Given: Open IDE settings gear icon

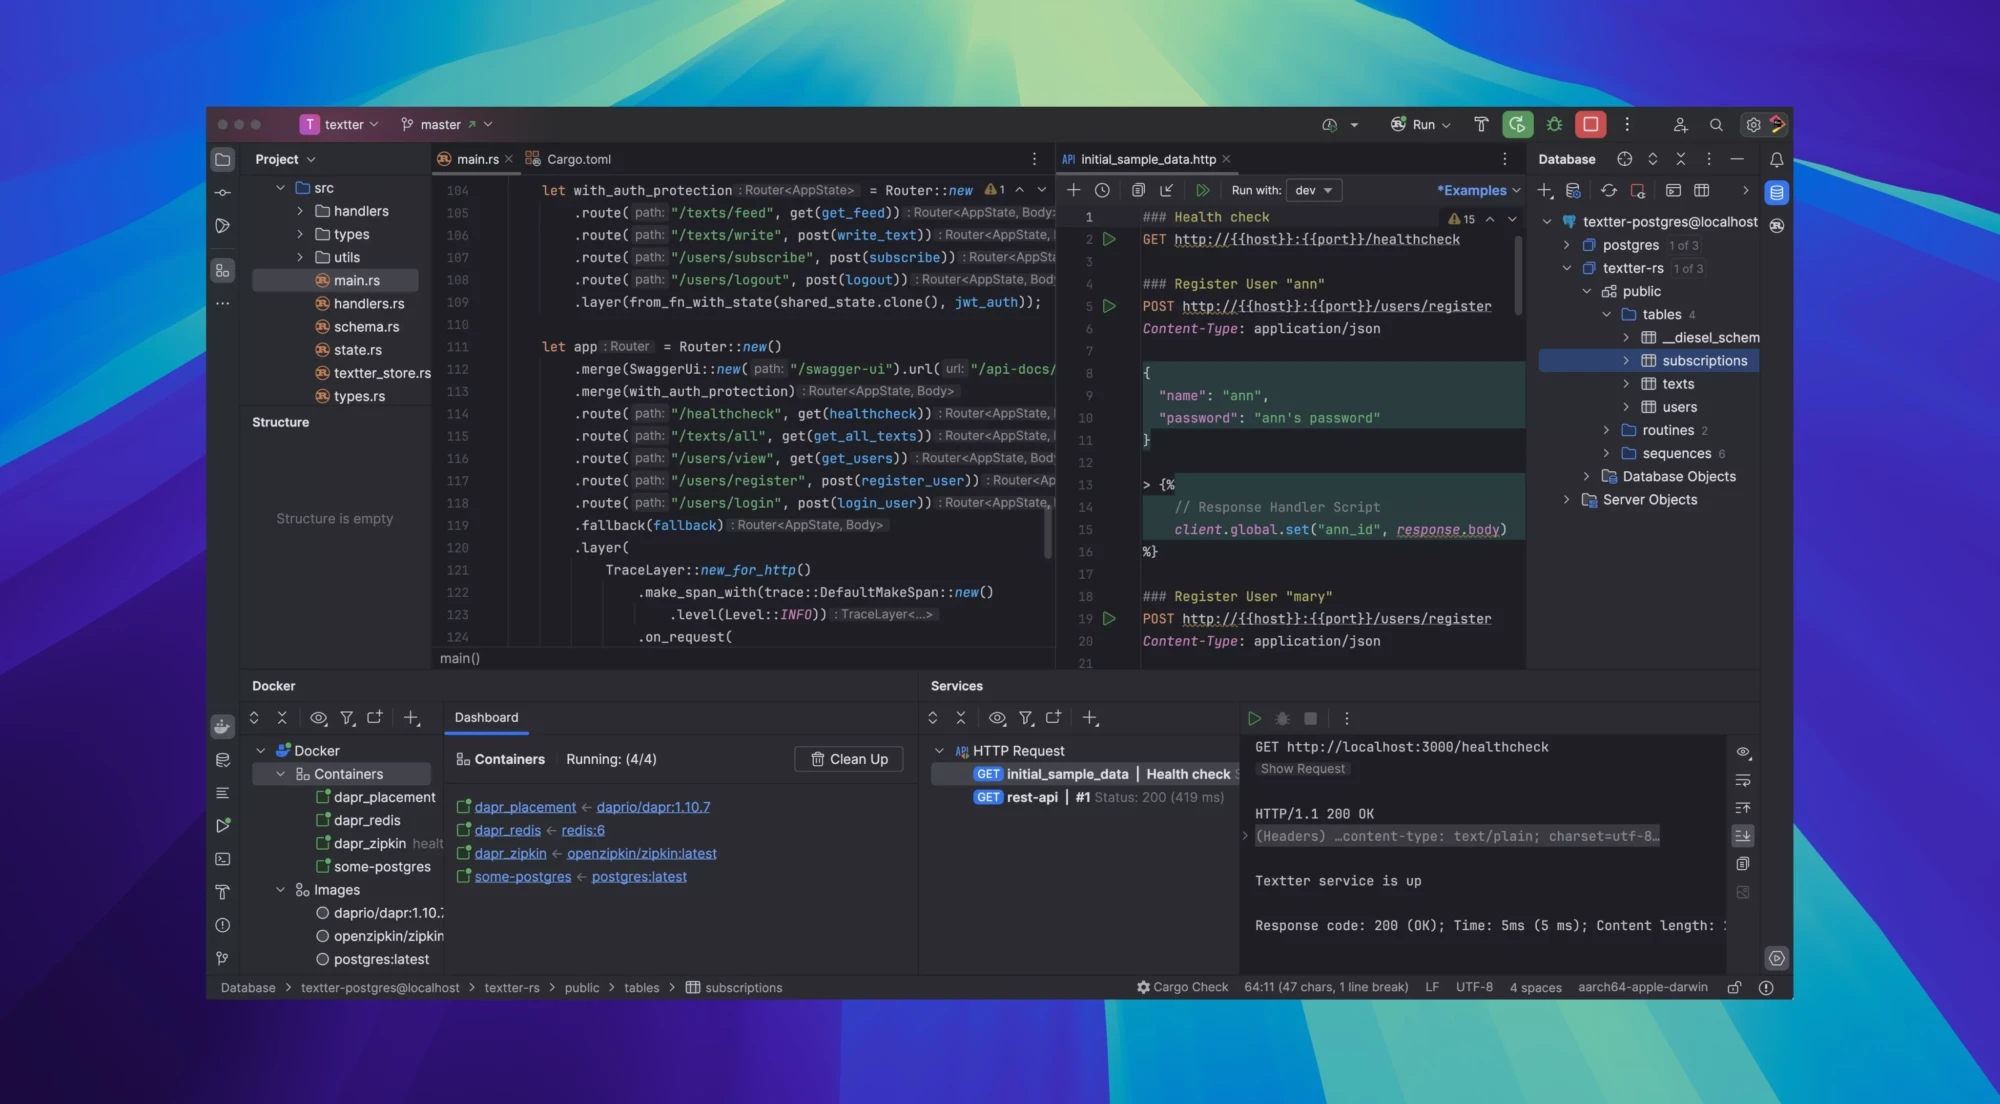Looking at the screenshot, I should 1753,125.
